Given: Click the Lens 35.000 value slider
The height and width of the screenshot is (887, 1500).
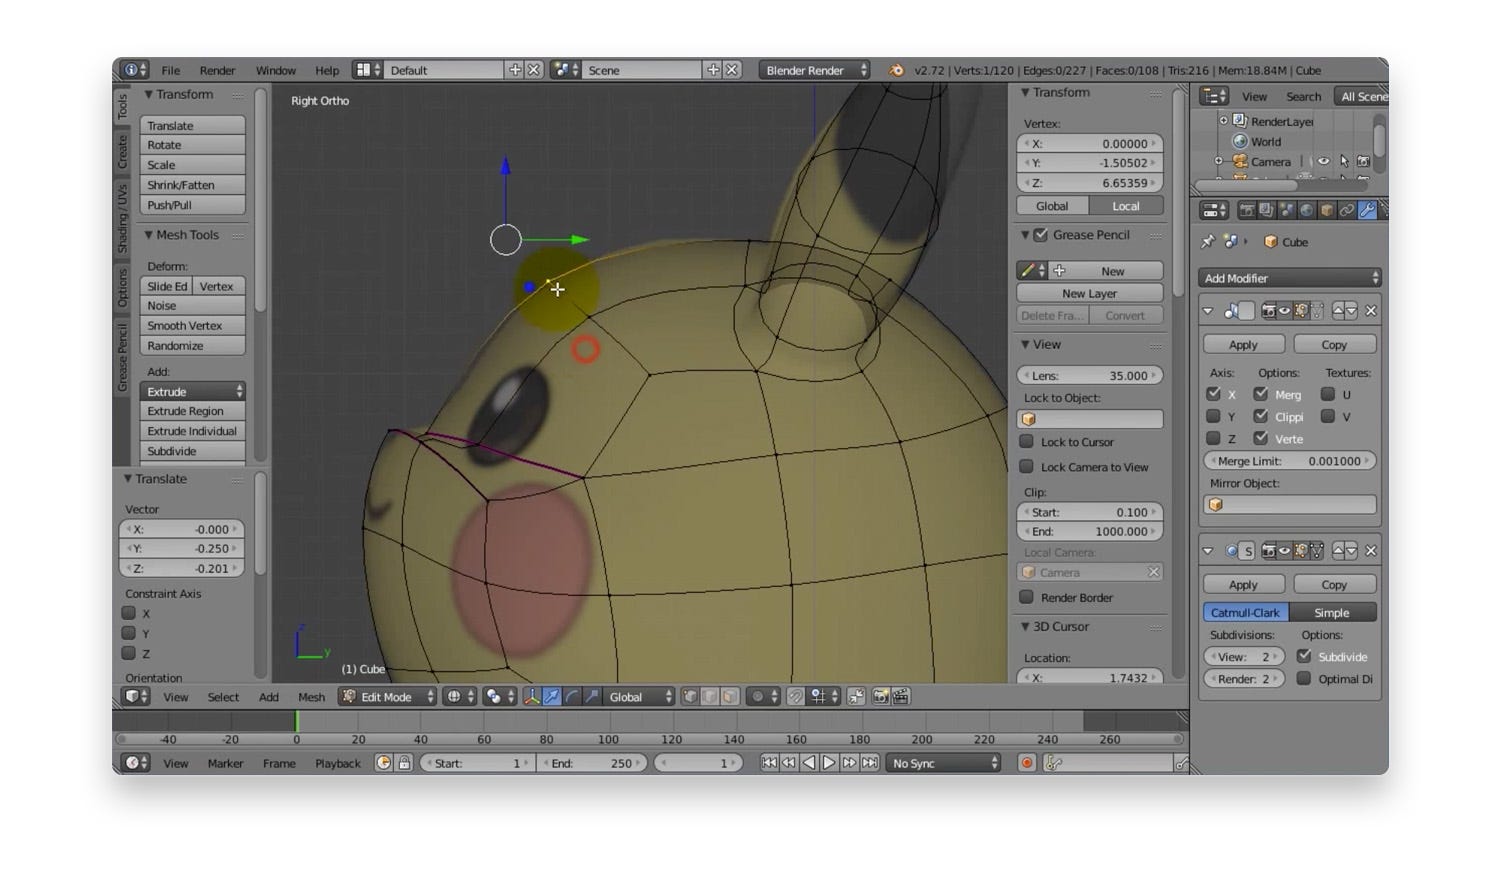Looking at the screenshot, I should pyautogui.click(x=1089, y=375).
